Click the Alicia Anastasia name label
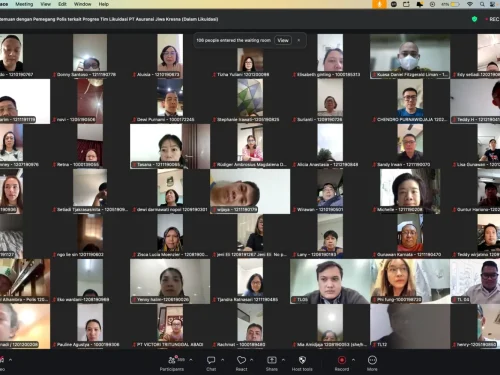Image resolution: width=500 pixels, height=375 pixels. (325, 165)
